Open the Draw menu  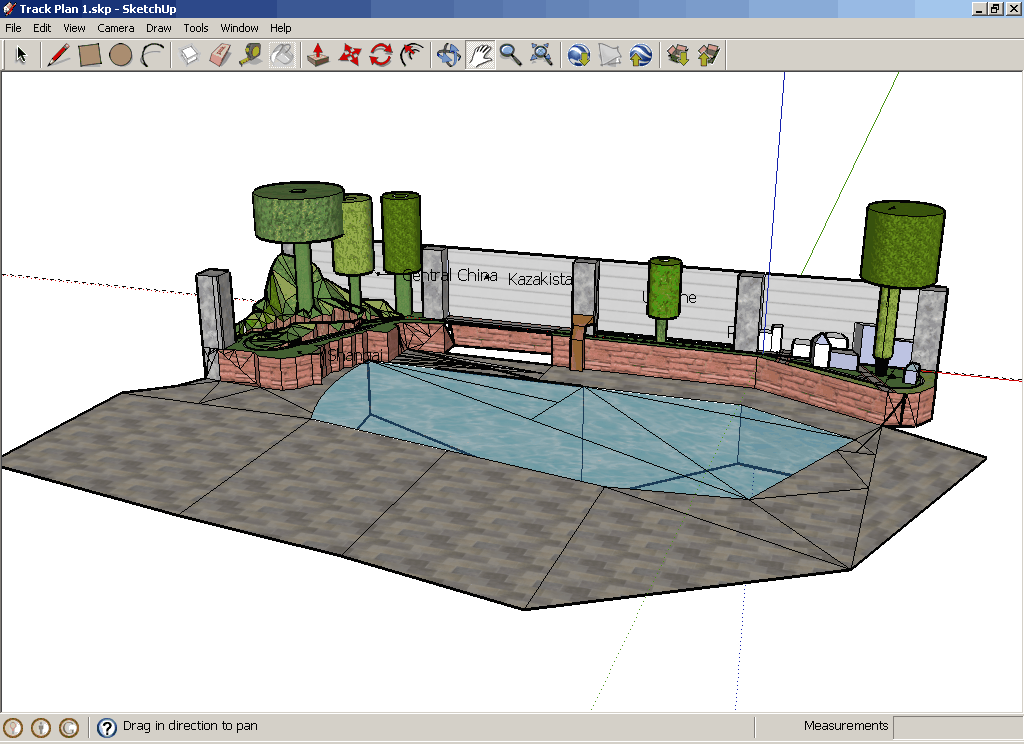point(159,28)
